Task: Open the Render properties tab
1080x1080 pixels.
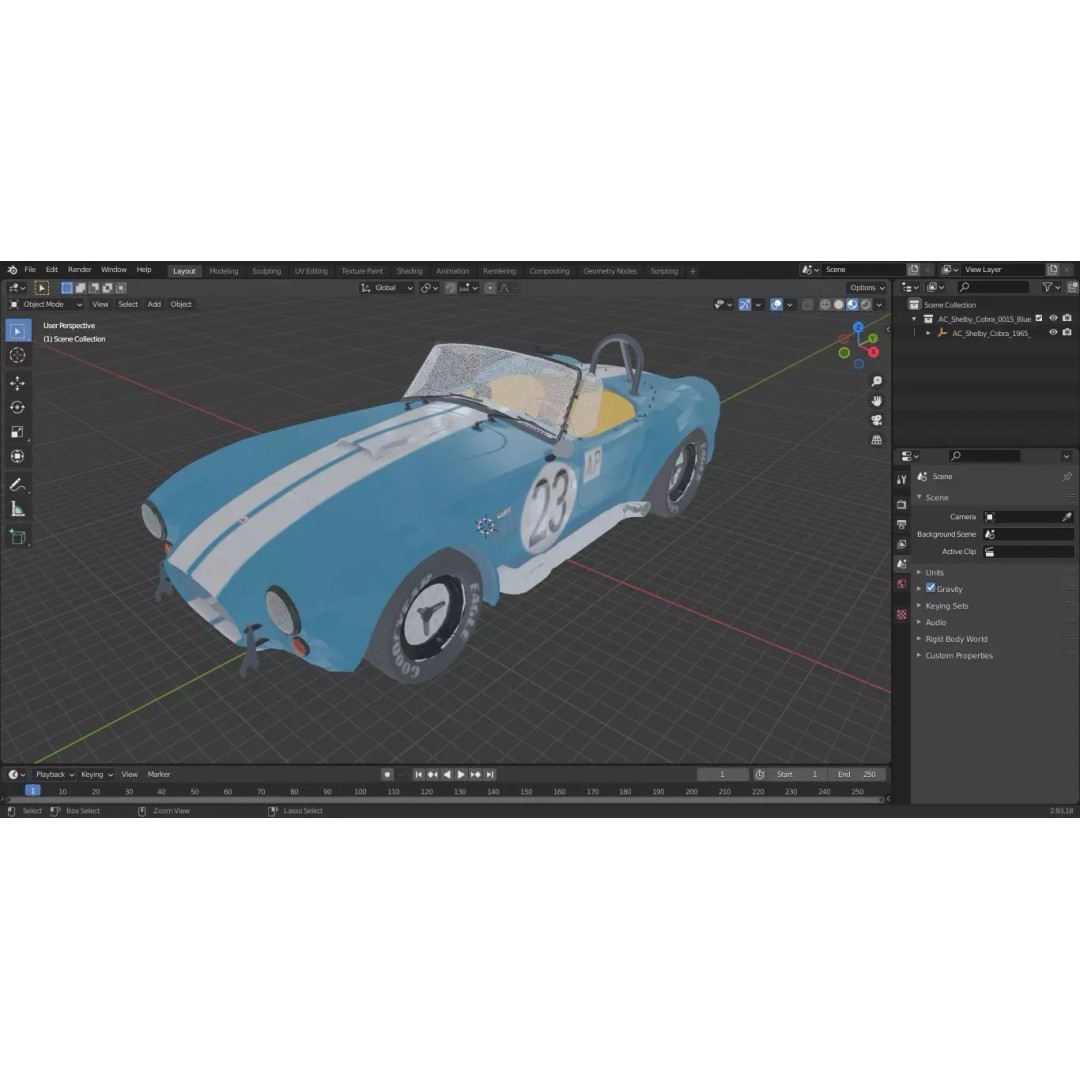Action: 902,504
